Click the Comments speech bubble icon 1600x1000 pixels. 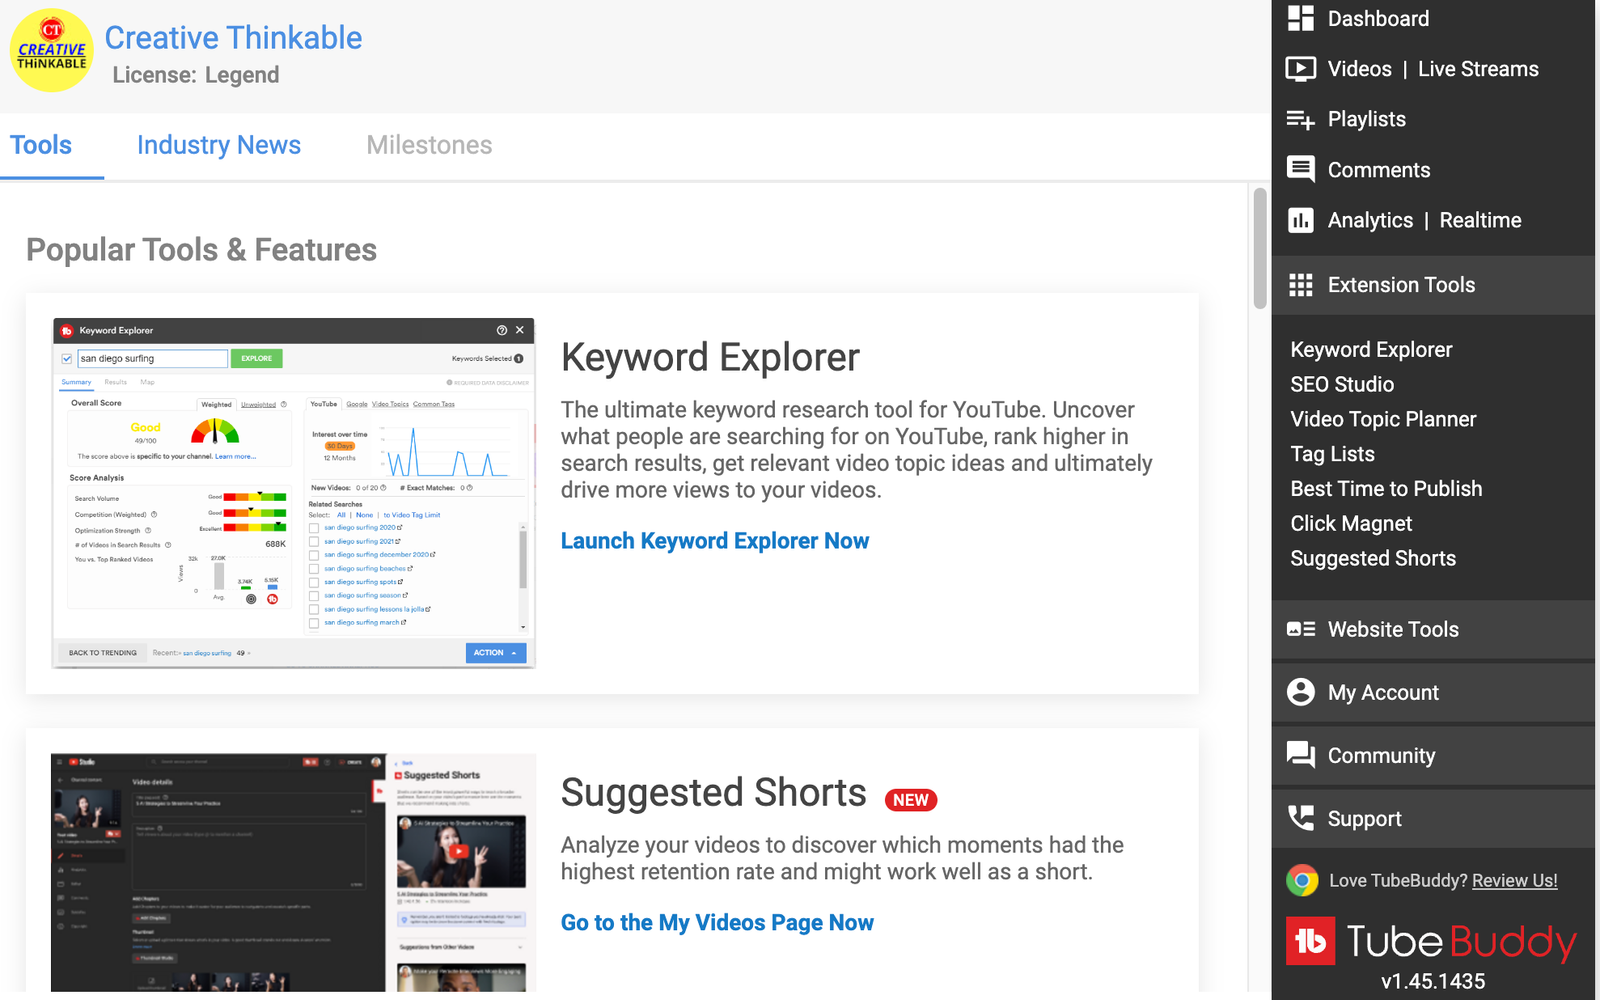[1300, 170]
